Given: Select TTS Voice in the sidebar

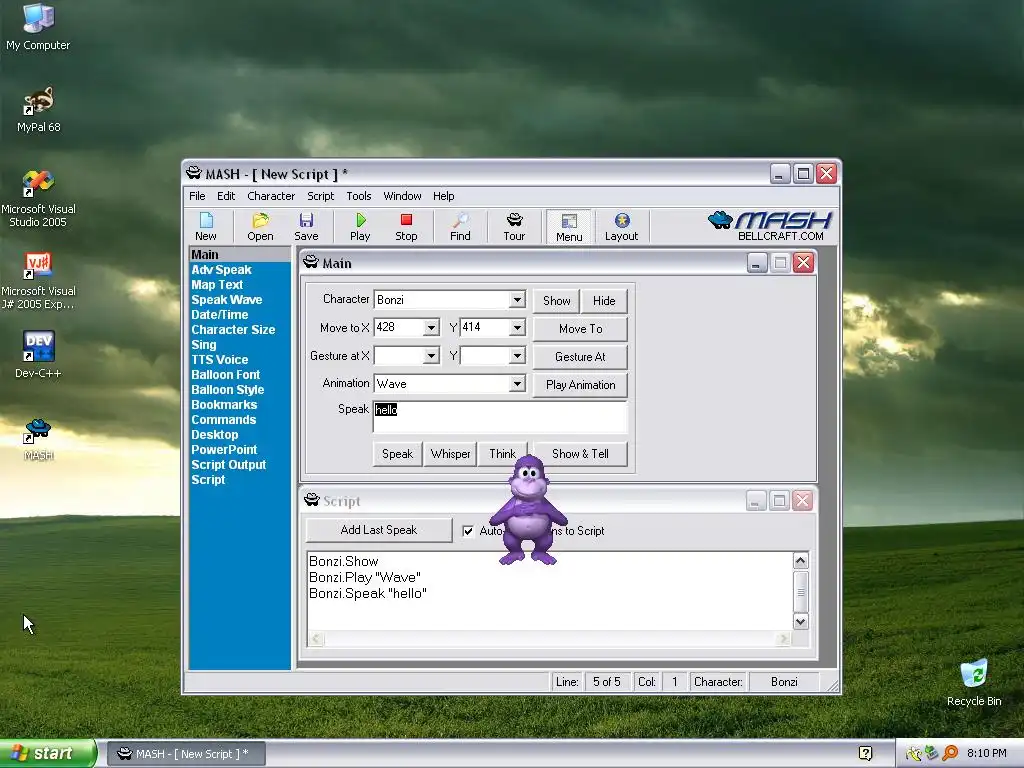Looking at the screenshot, I should point(219,360).
